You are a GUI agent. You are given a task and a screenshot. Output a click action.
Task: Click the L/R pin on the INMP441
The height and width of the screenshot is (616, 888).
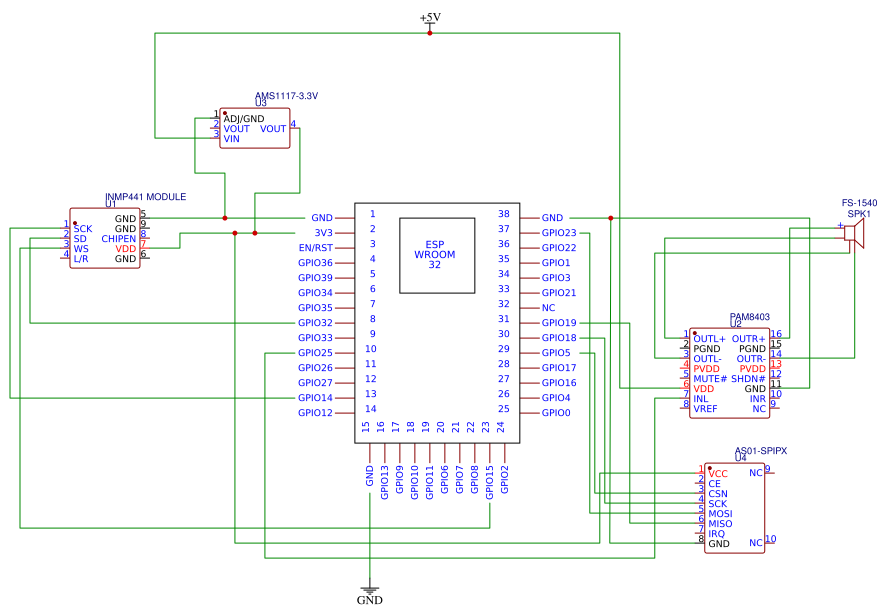click(x=81, y=259)
